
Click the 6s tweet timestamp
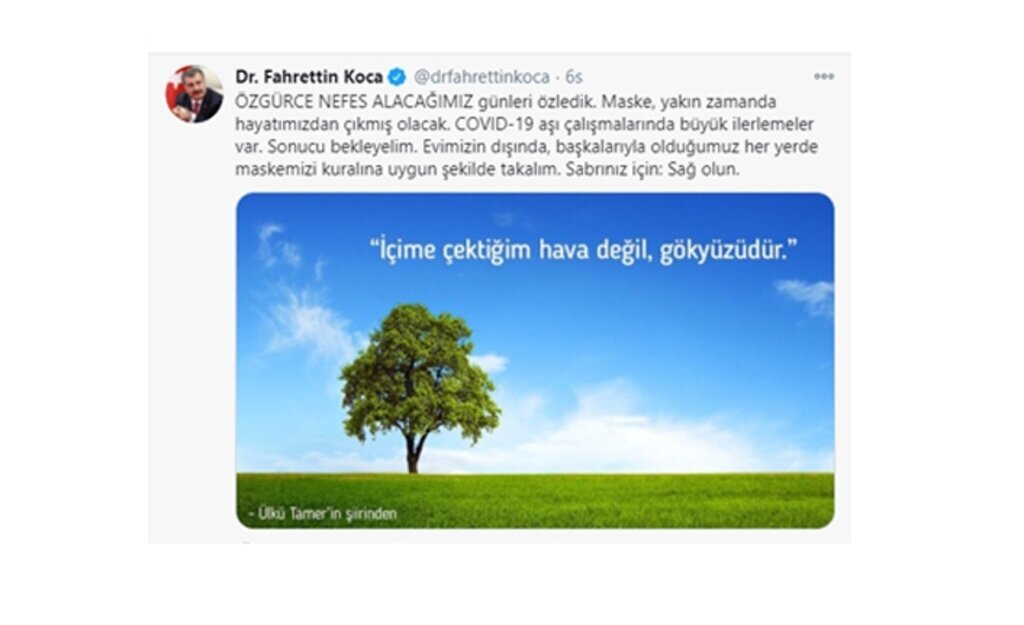click(x=573, y=77)
